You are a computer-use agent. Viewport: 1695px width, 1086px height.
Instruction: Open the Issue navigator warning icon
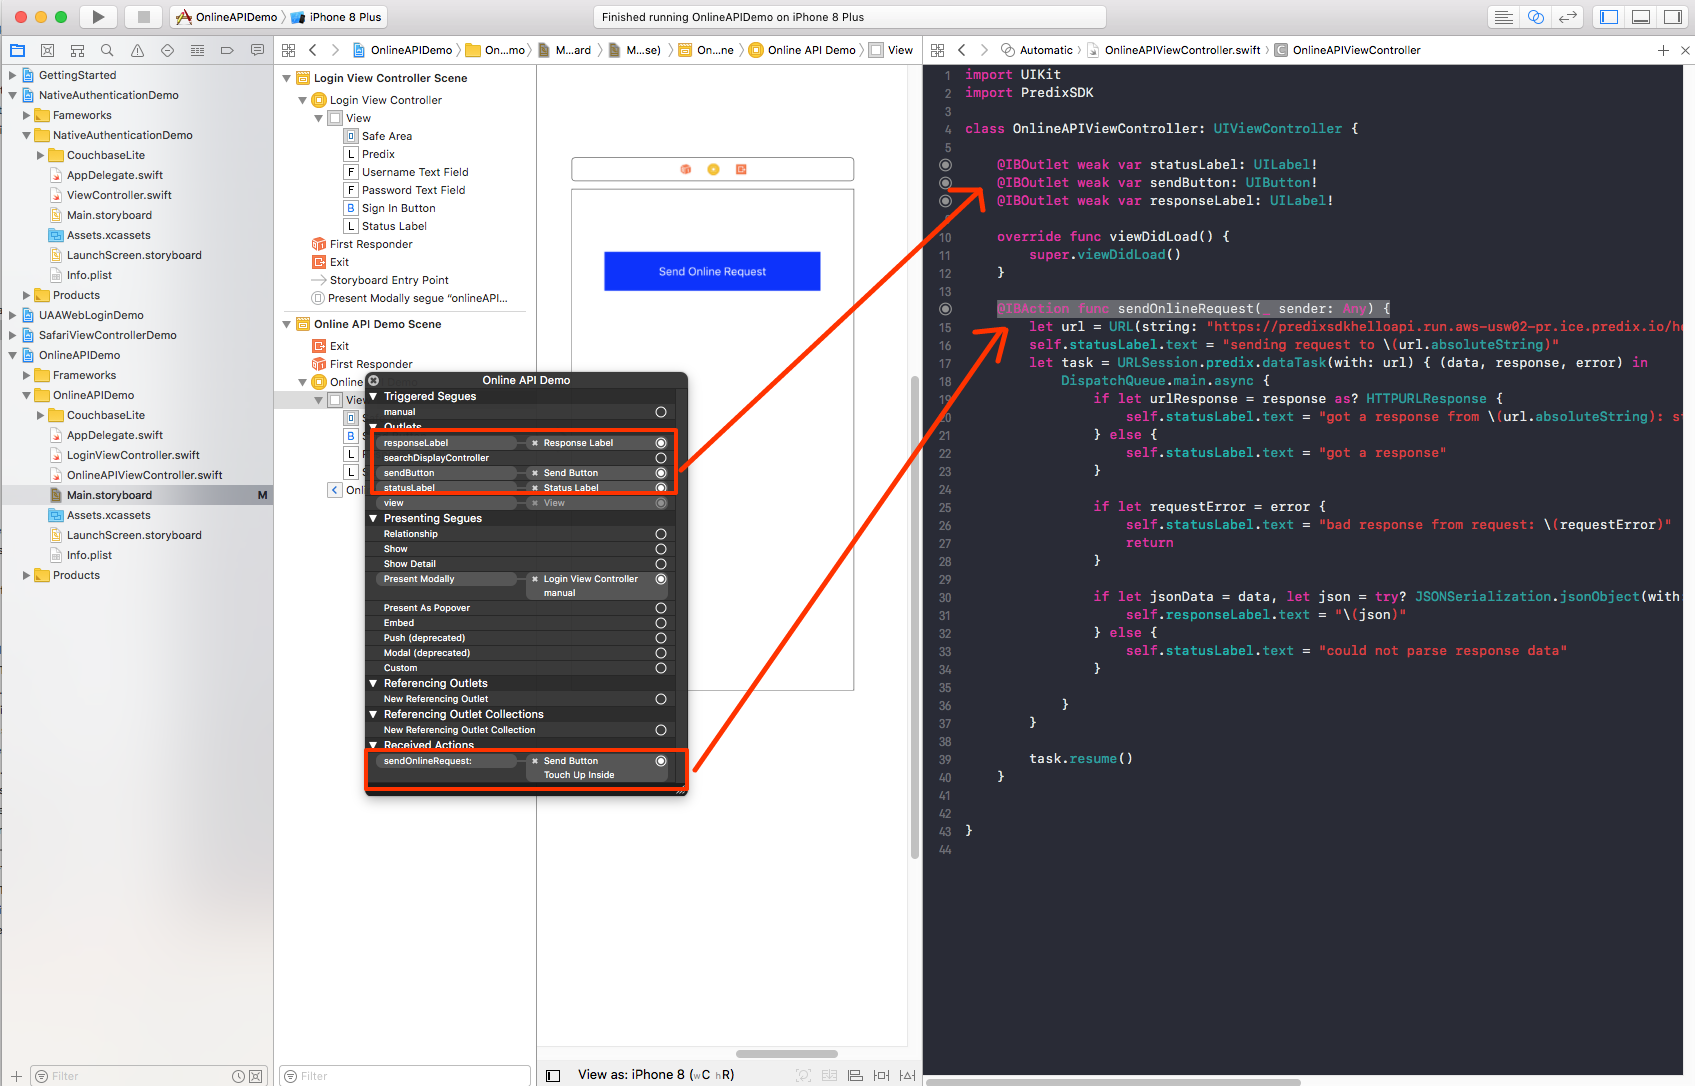click(137, 50)
